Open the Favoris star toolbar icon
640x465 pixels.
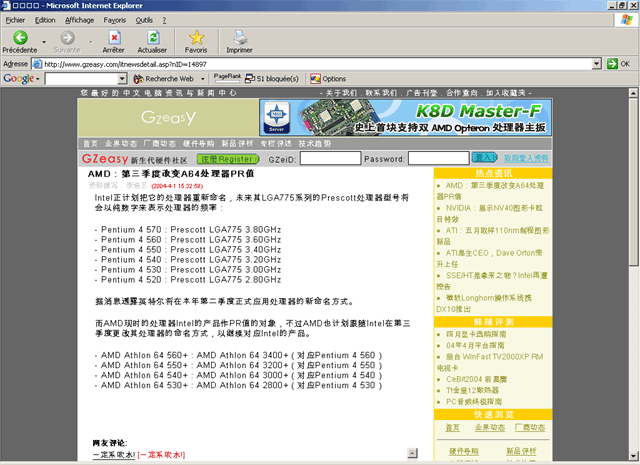coord(196,38)
